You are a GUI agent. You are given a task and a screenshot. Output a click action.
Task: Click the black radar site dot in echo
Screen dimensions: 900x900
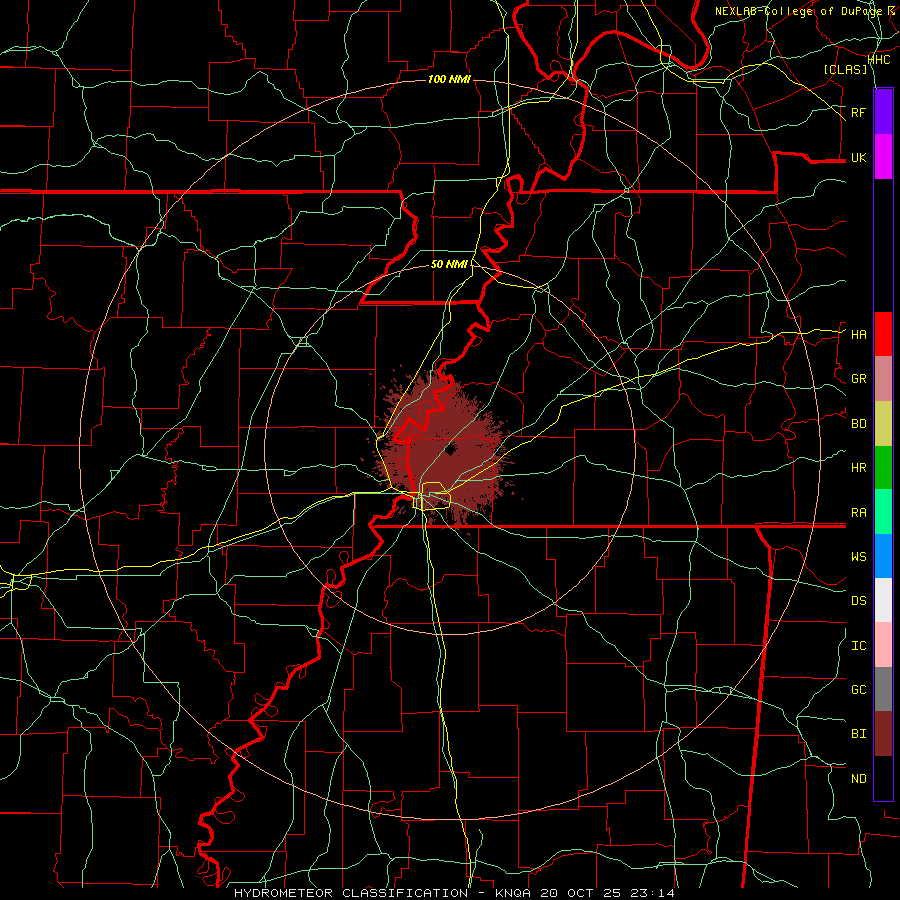tap(450, 449)
